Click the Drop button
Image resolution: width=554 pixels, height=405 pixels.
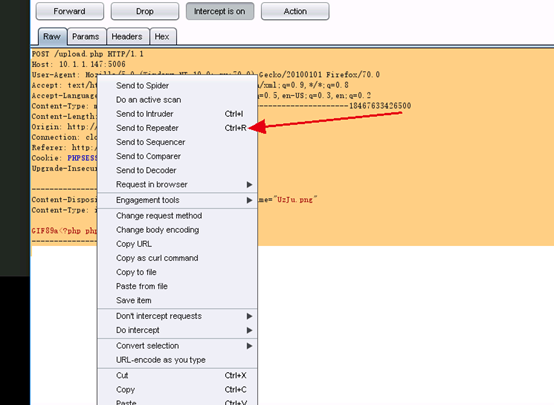[x=145, y=11]
